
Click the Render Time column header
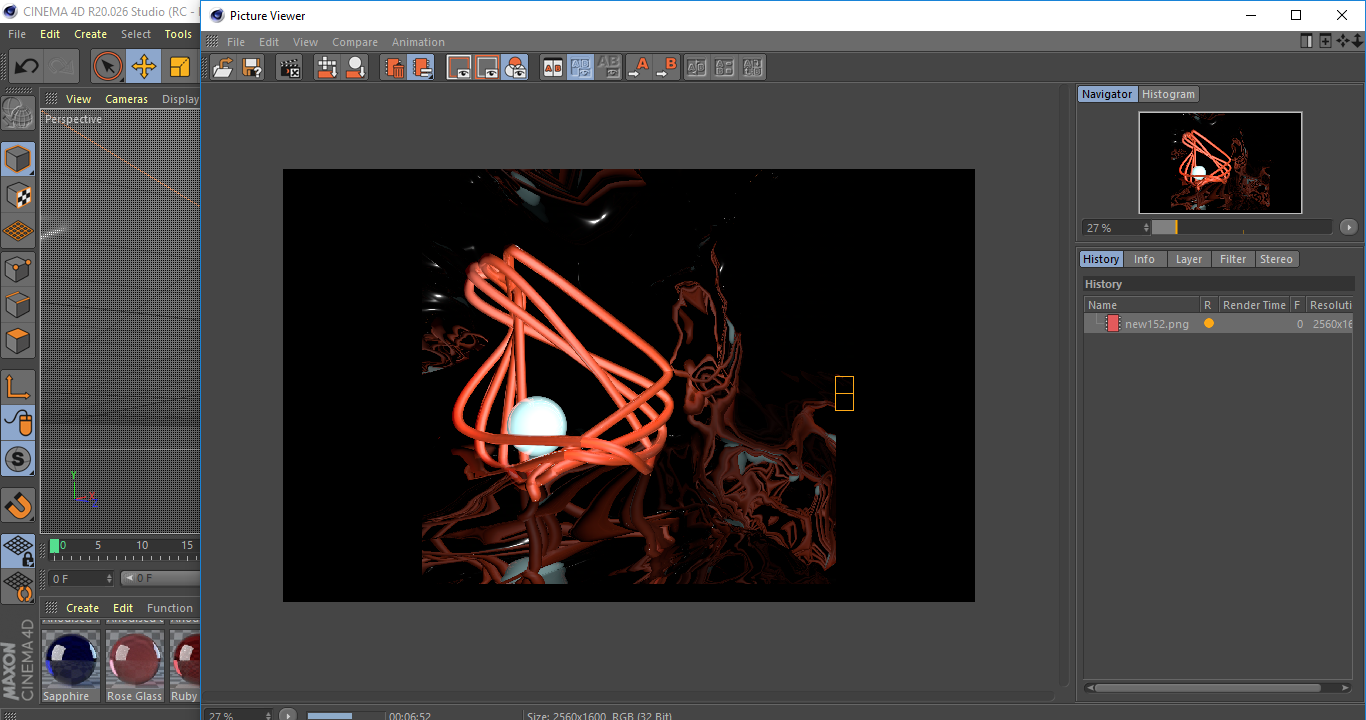(x=1254, y=305)
